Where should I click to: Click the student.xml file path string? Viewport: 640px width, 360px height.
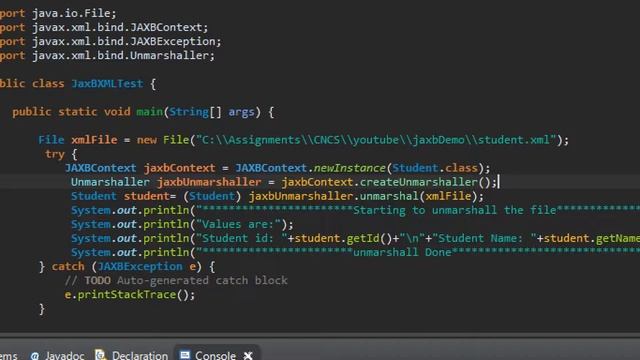coord(376,140)
